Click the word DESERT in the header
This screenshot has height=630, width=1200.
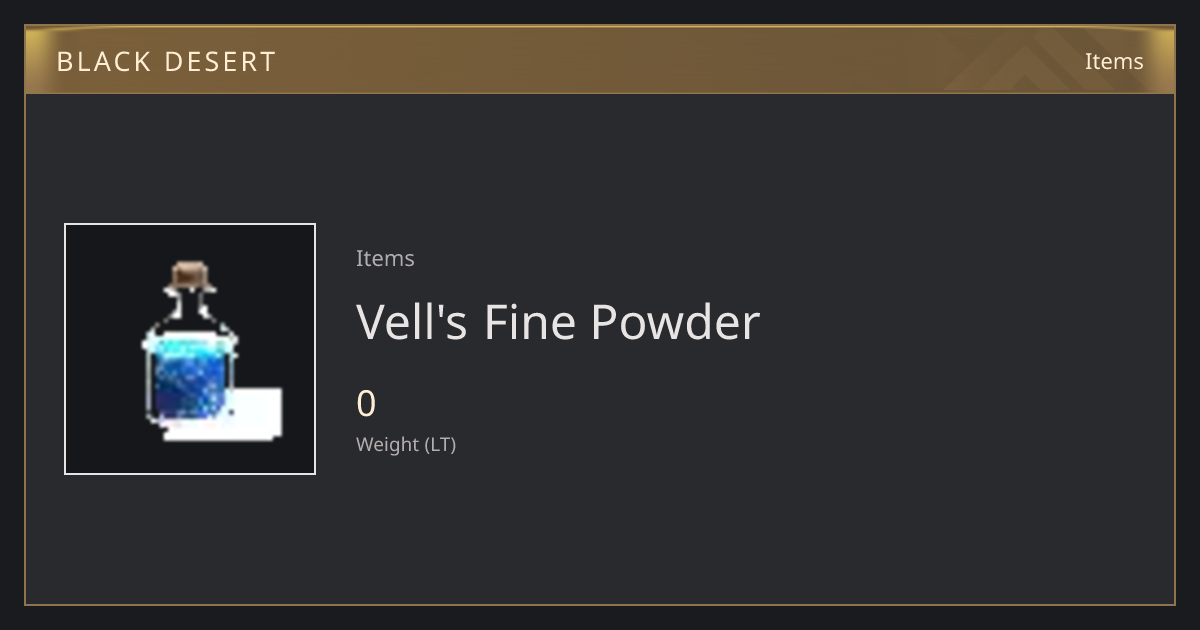click(x=220, y=62)
